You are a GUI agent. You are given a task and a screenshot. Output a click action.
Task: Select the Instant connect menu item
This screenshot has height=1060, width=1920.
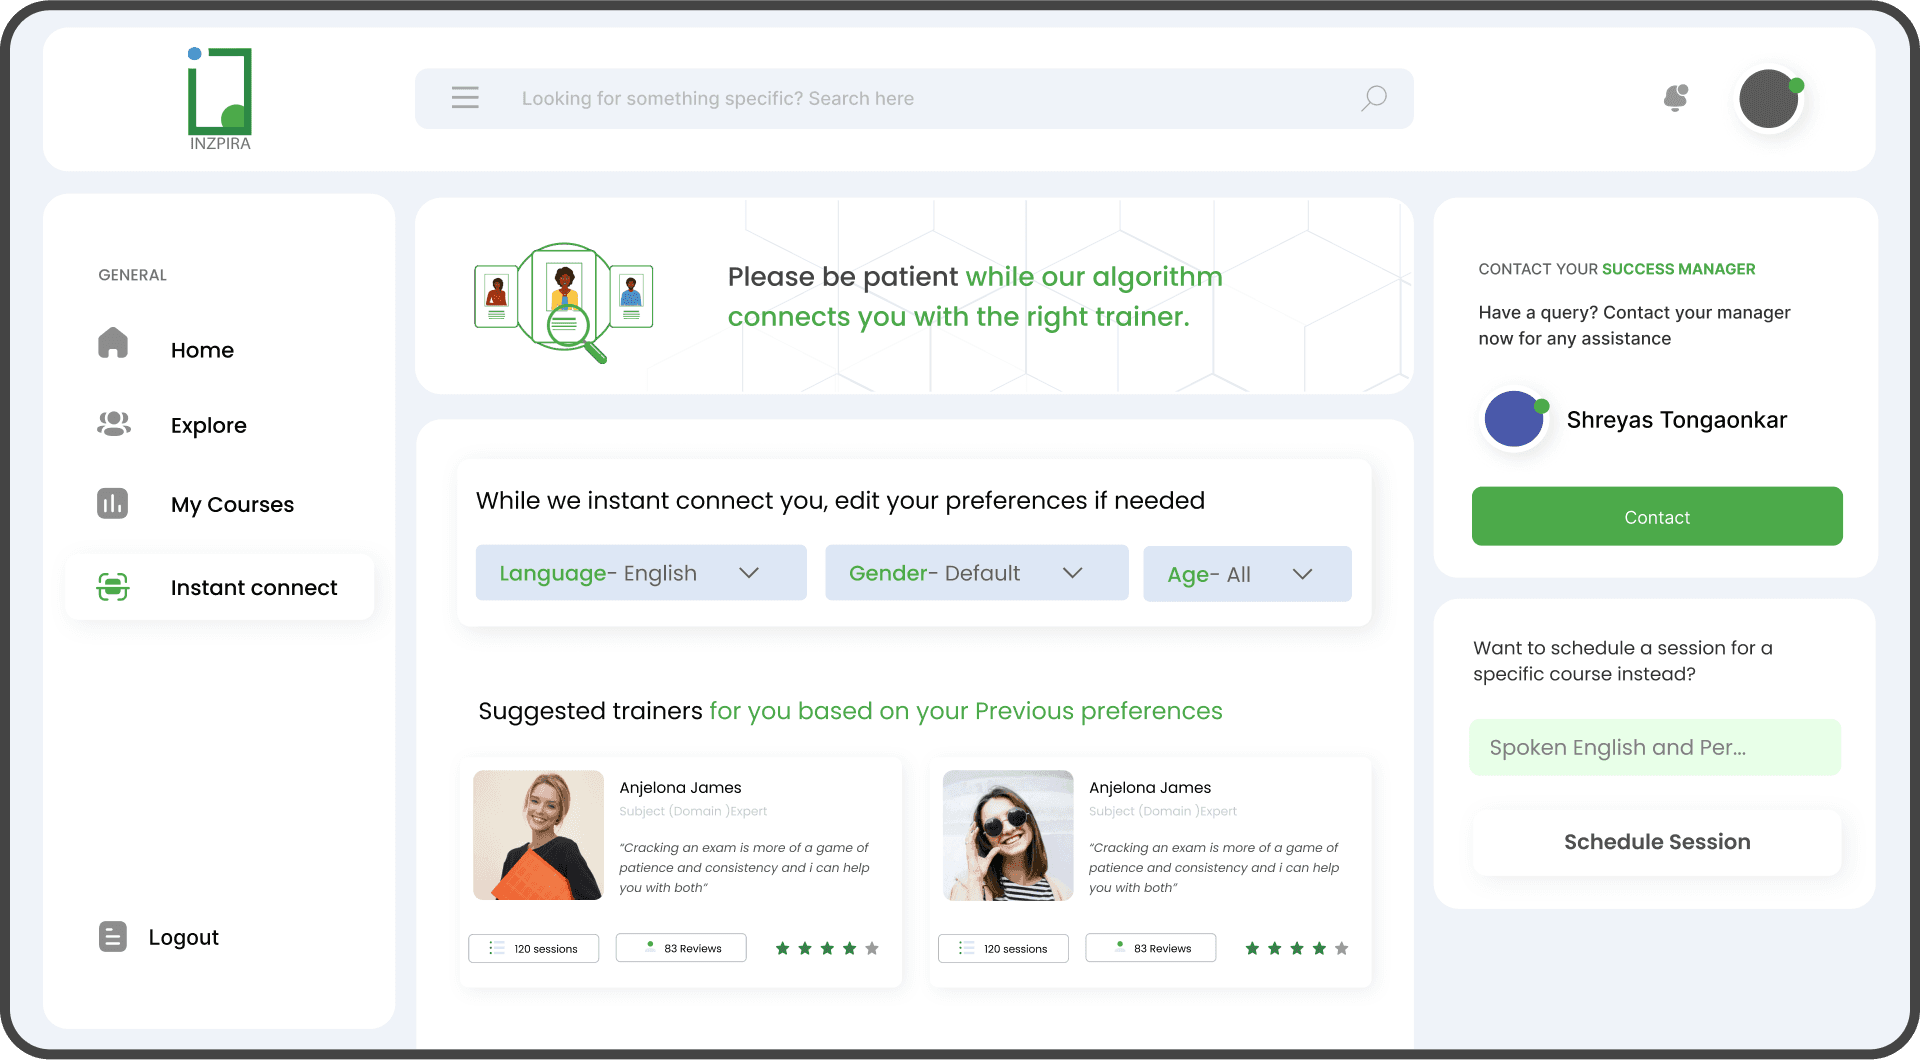(220, 587)
